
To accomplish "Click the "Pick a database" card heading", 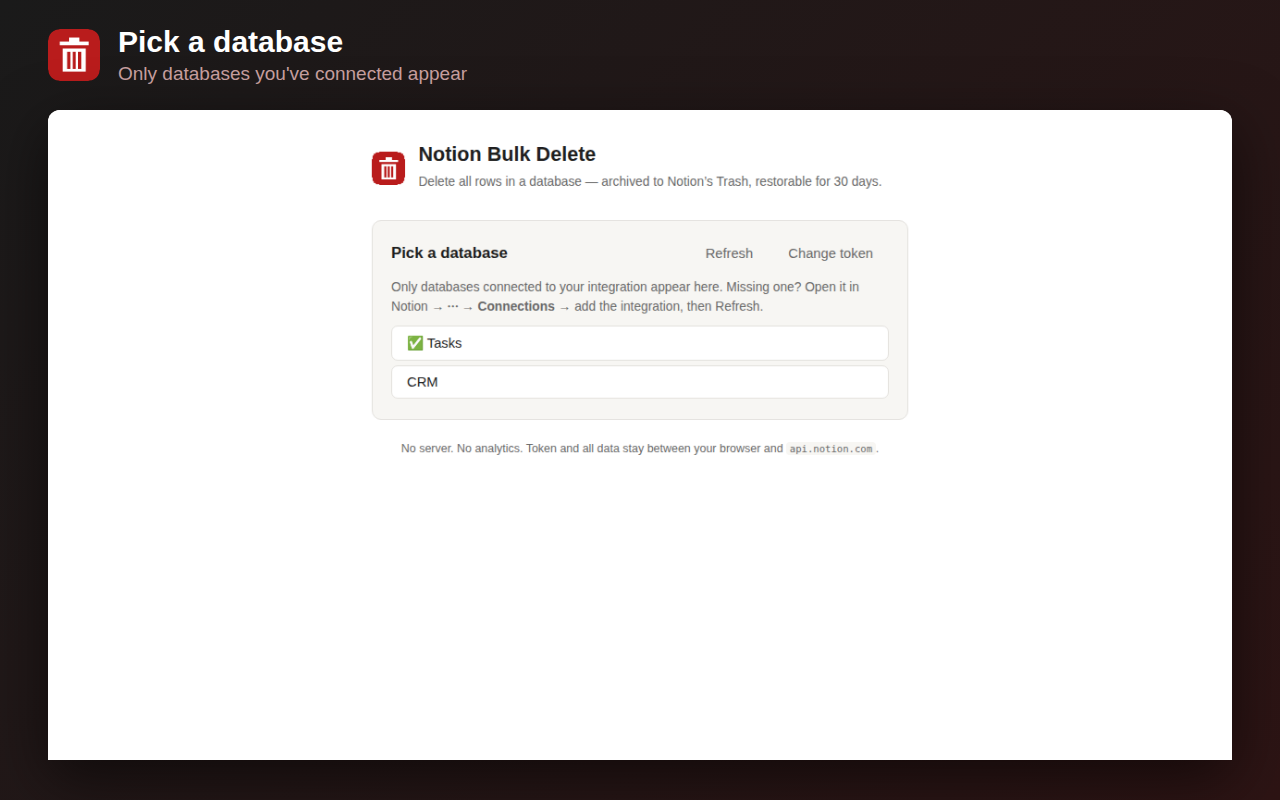I will (x=449, y=253).
